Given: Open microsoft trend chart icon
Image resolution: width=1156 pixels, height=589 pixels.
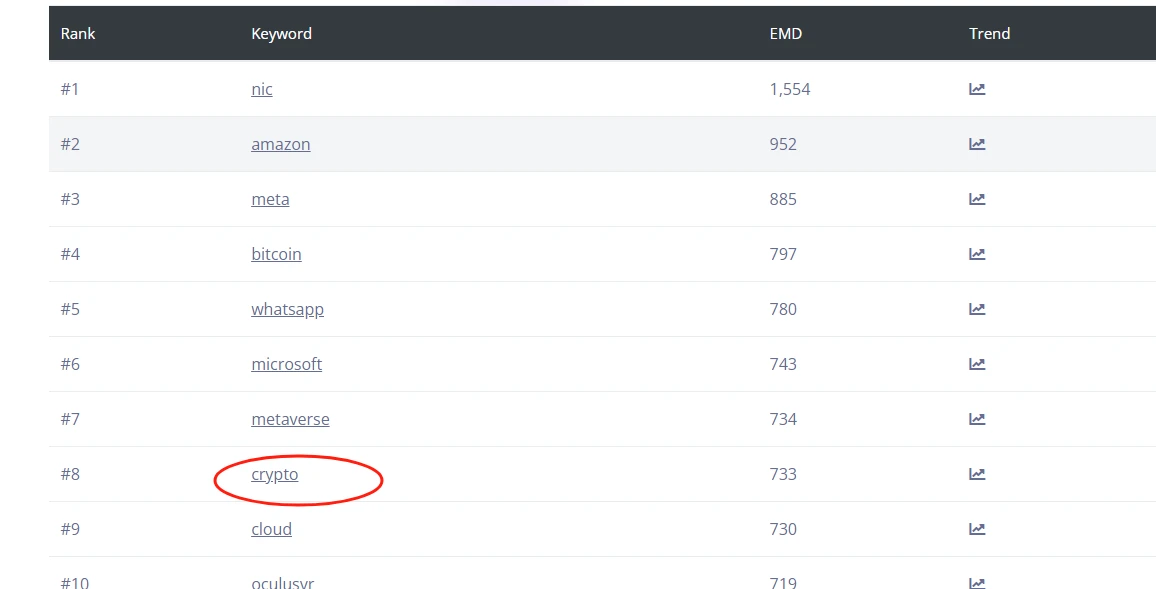Looking at the screenshot, I should click(x=977, y=364).
